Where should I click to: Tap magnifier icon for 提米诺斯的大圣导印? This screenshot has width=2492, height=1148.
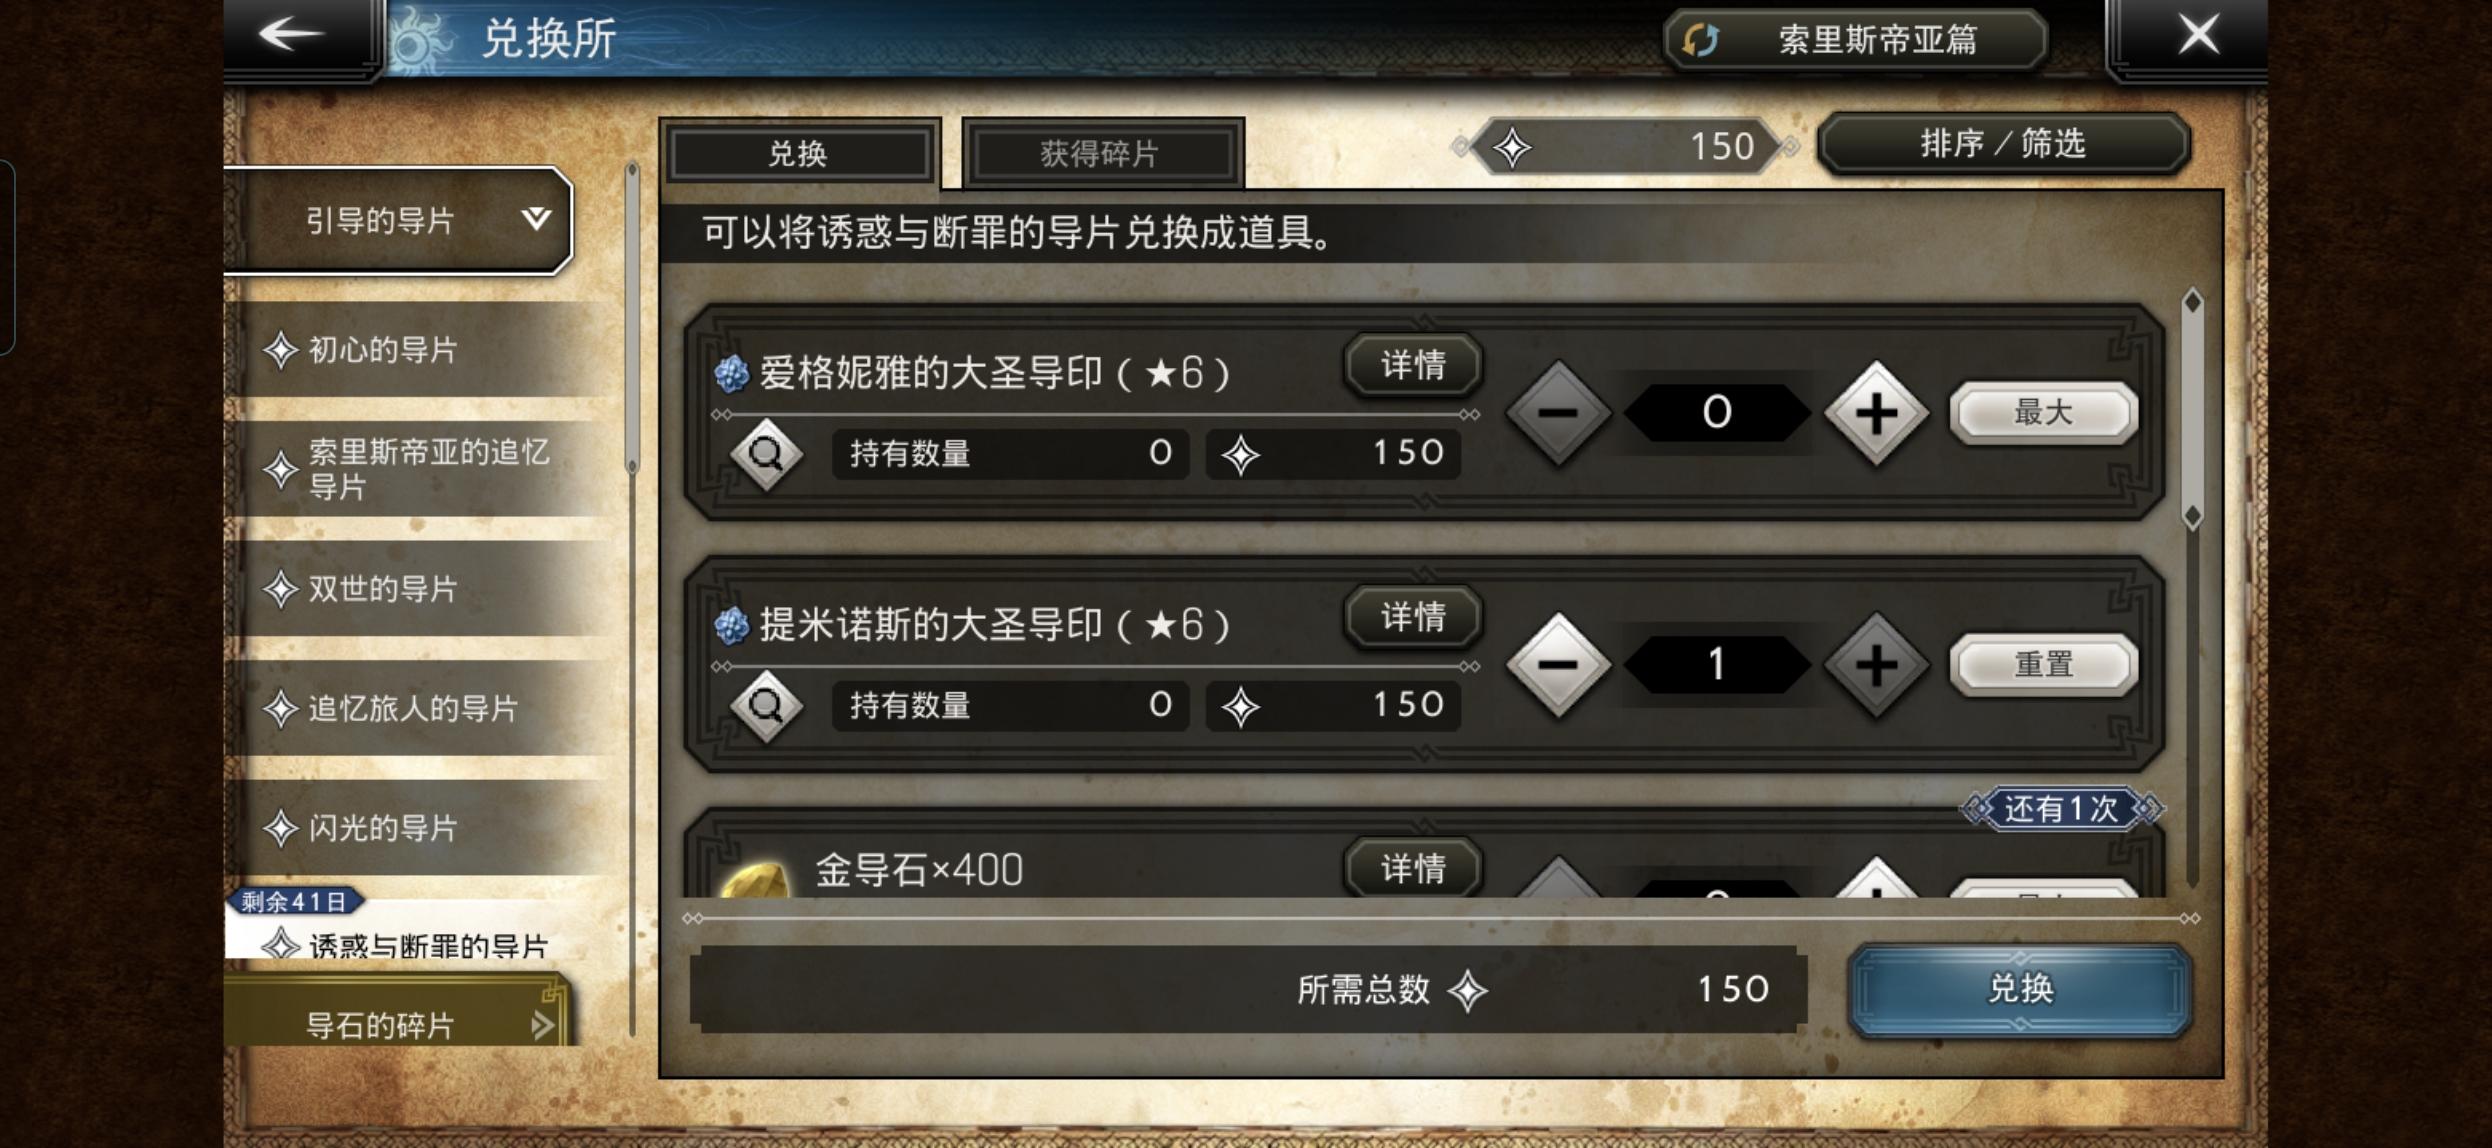[x=766, y=706]
